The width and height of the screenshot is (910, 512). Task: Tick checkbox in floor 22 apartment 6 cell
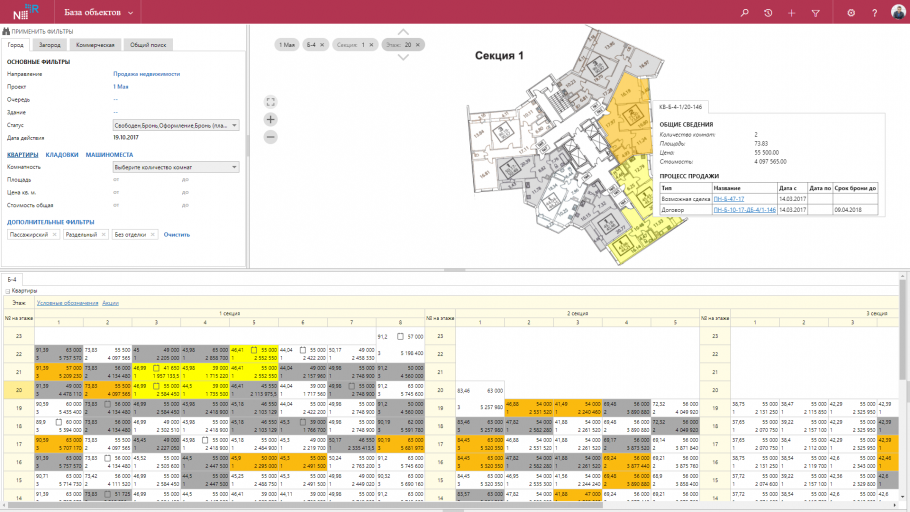point(303,351)
